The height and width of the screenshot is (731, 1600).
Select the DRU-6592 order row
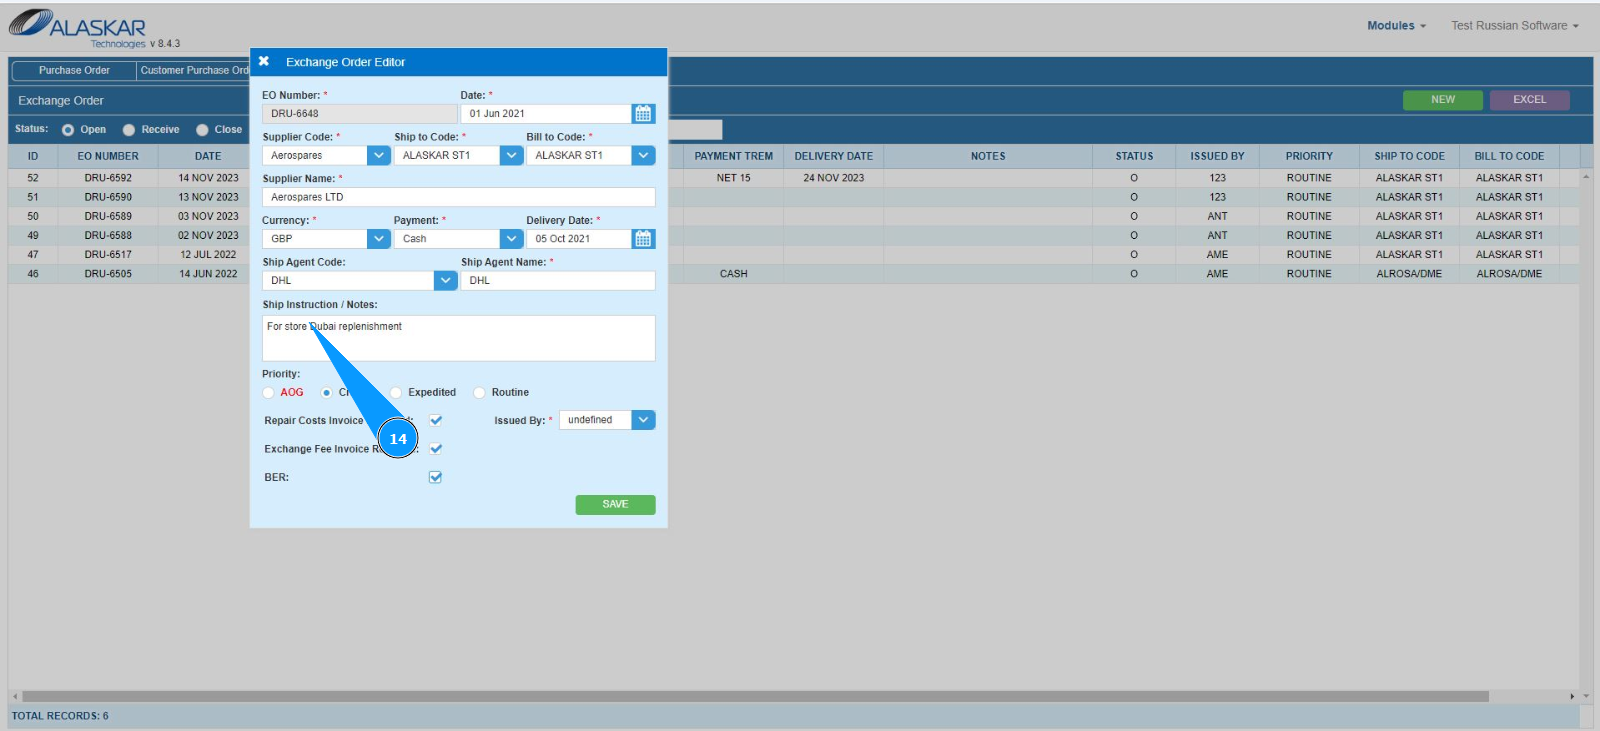[x=795, y=178]
